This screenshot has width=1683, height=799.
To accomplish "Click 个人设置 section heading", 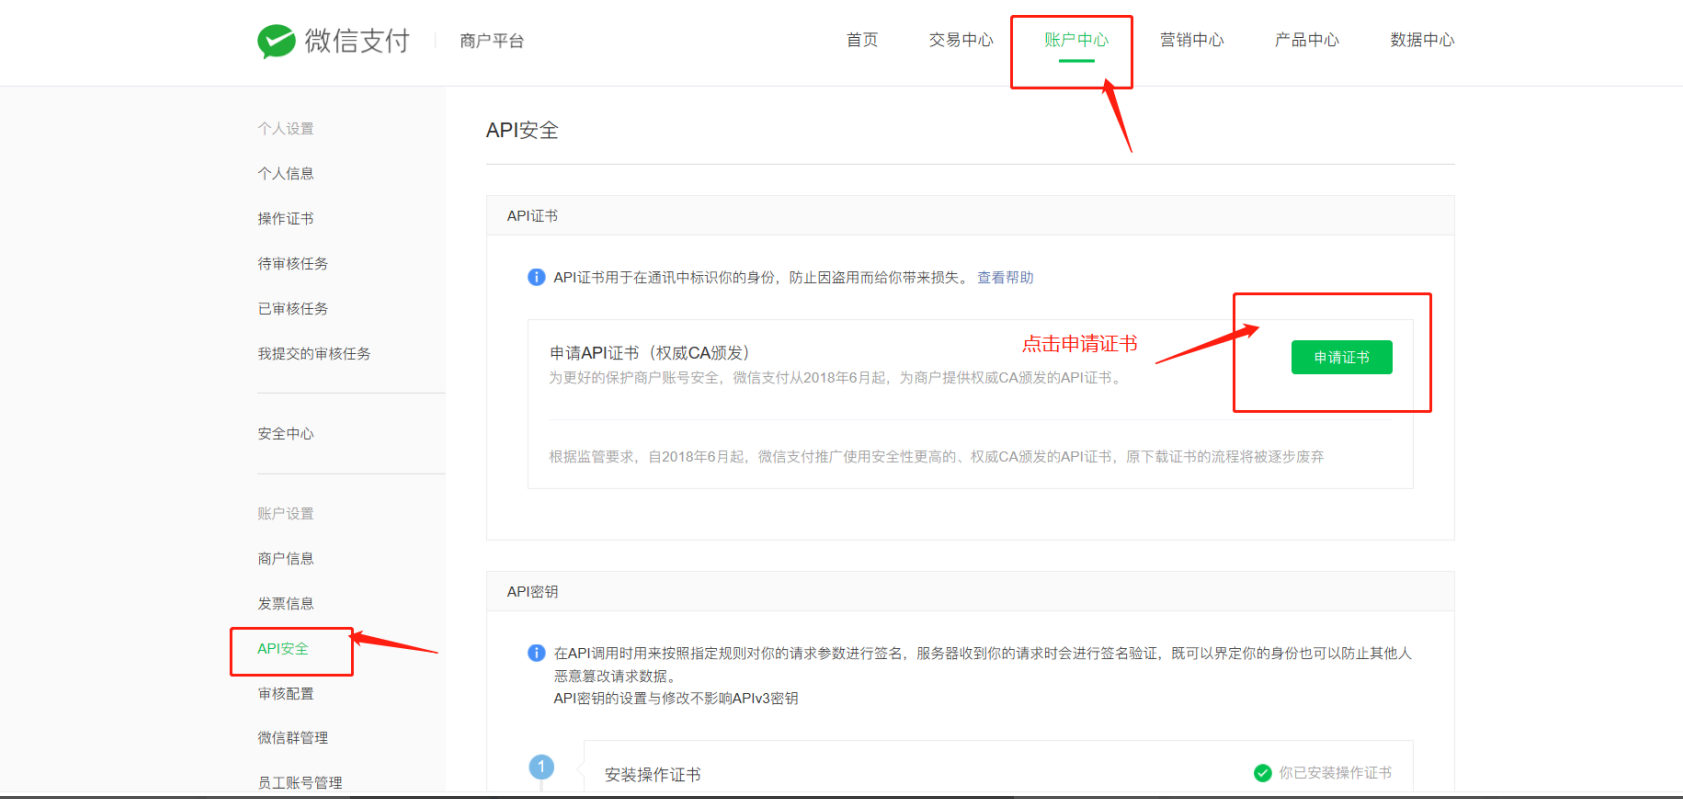I will 286,128.
